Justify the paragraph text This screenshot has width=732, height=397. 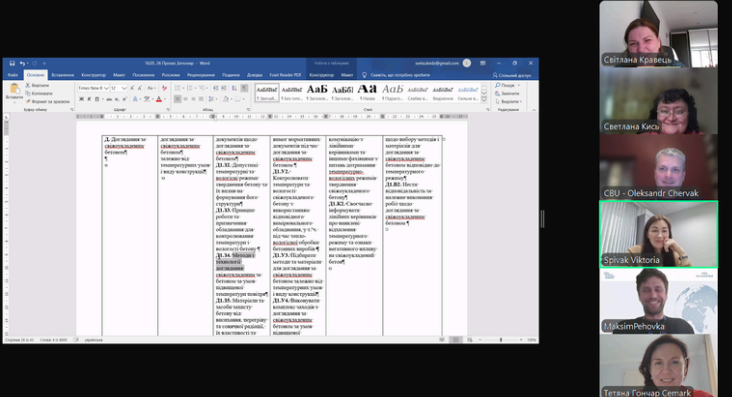[201, 99]
